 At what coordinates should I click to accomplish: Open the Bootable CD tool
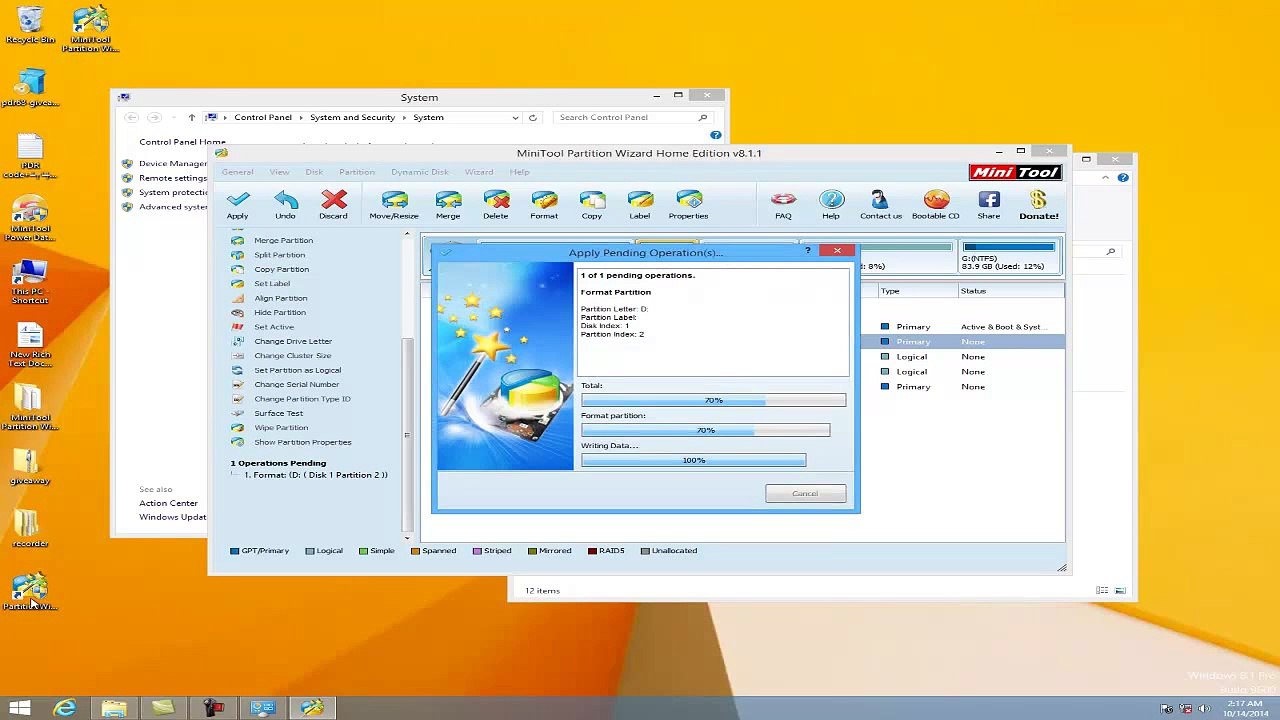pos(936,204)
